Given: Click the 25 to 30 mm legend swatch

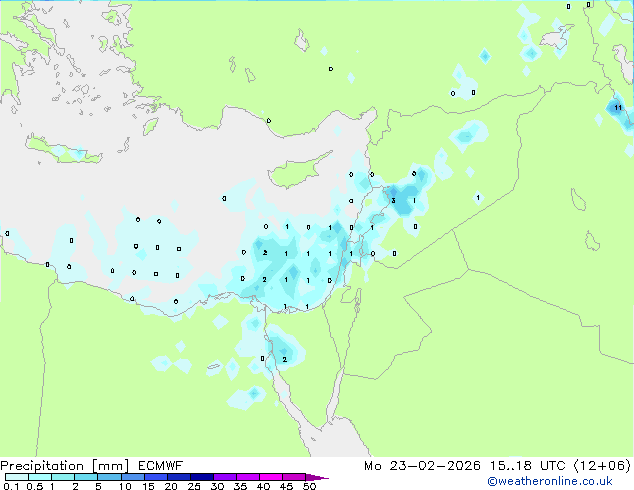Looking at the screenshot, I should click(201, 477).
